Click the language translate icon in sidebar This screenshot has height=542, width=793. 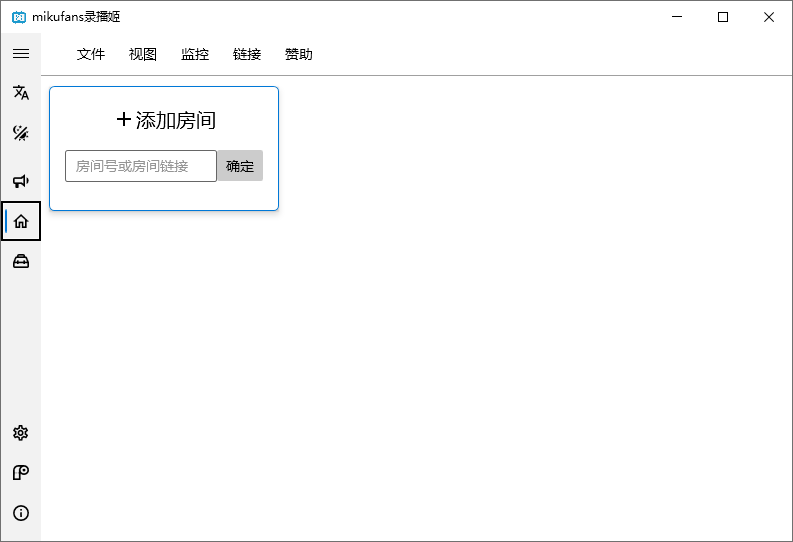click(x=20, y=93)
